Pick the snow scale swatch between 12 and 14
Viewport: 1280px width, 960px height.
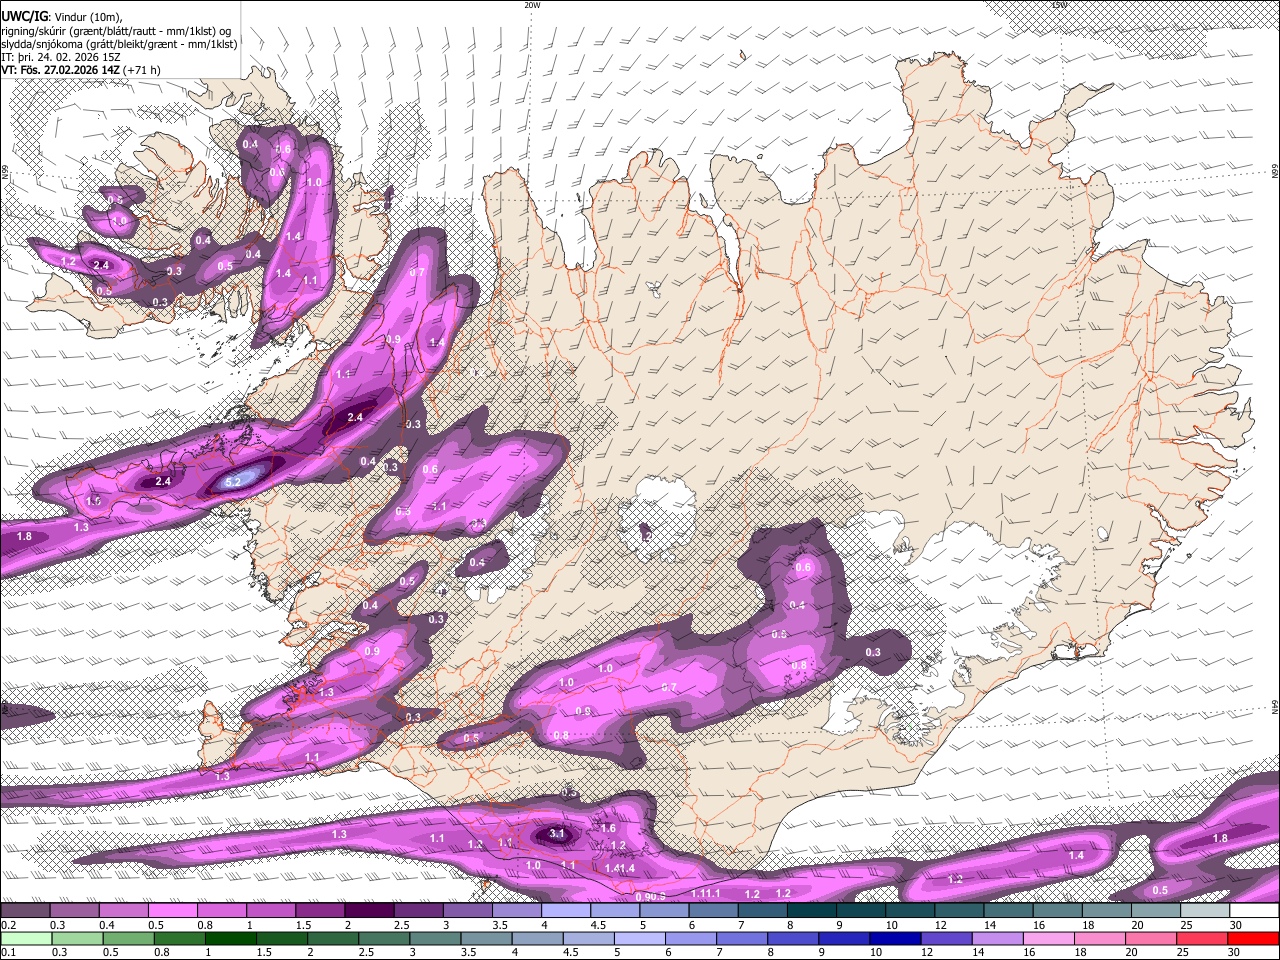click(958, 910)
